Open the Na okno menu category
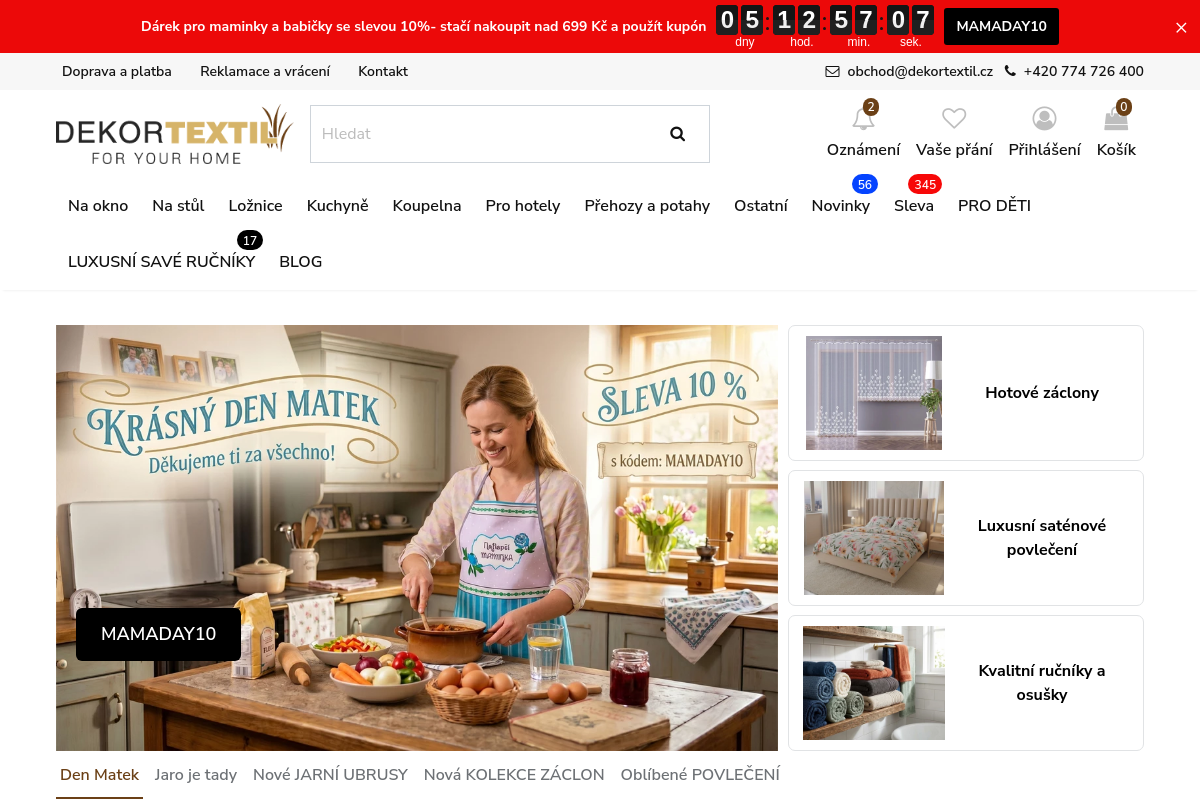Image resolution: width=1200 pixels, height=800 pixels. coord(98,206)
